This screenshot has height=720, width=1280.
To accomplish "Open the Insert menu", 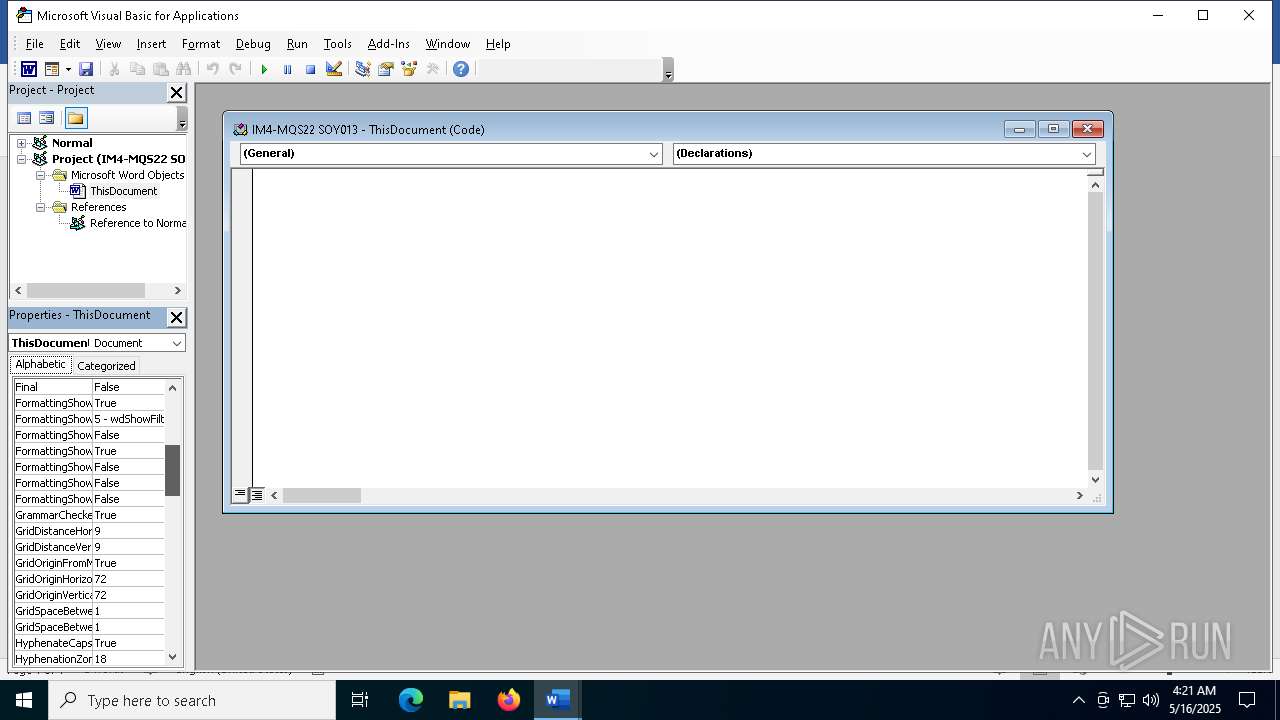I will click(x=151, y=44).
